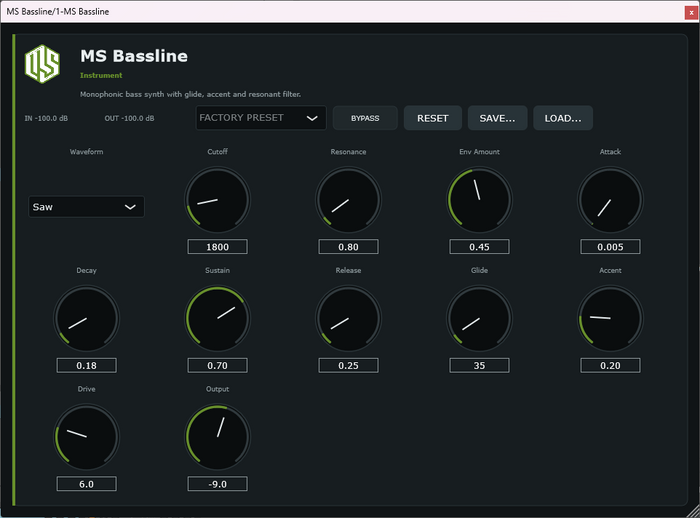
Task: Toggle the BYPASS button
Action: pos(365,118)
